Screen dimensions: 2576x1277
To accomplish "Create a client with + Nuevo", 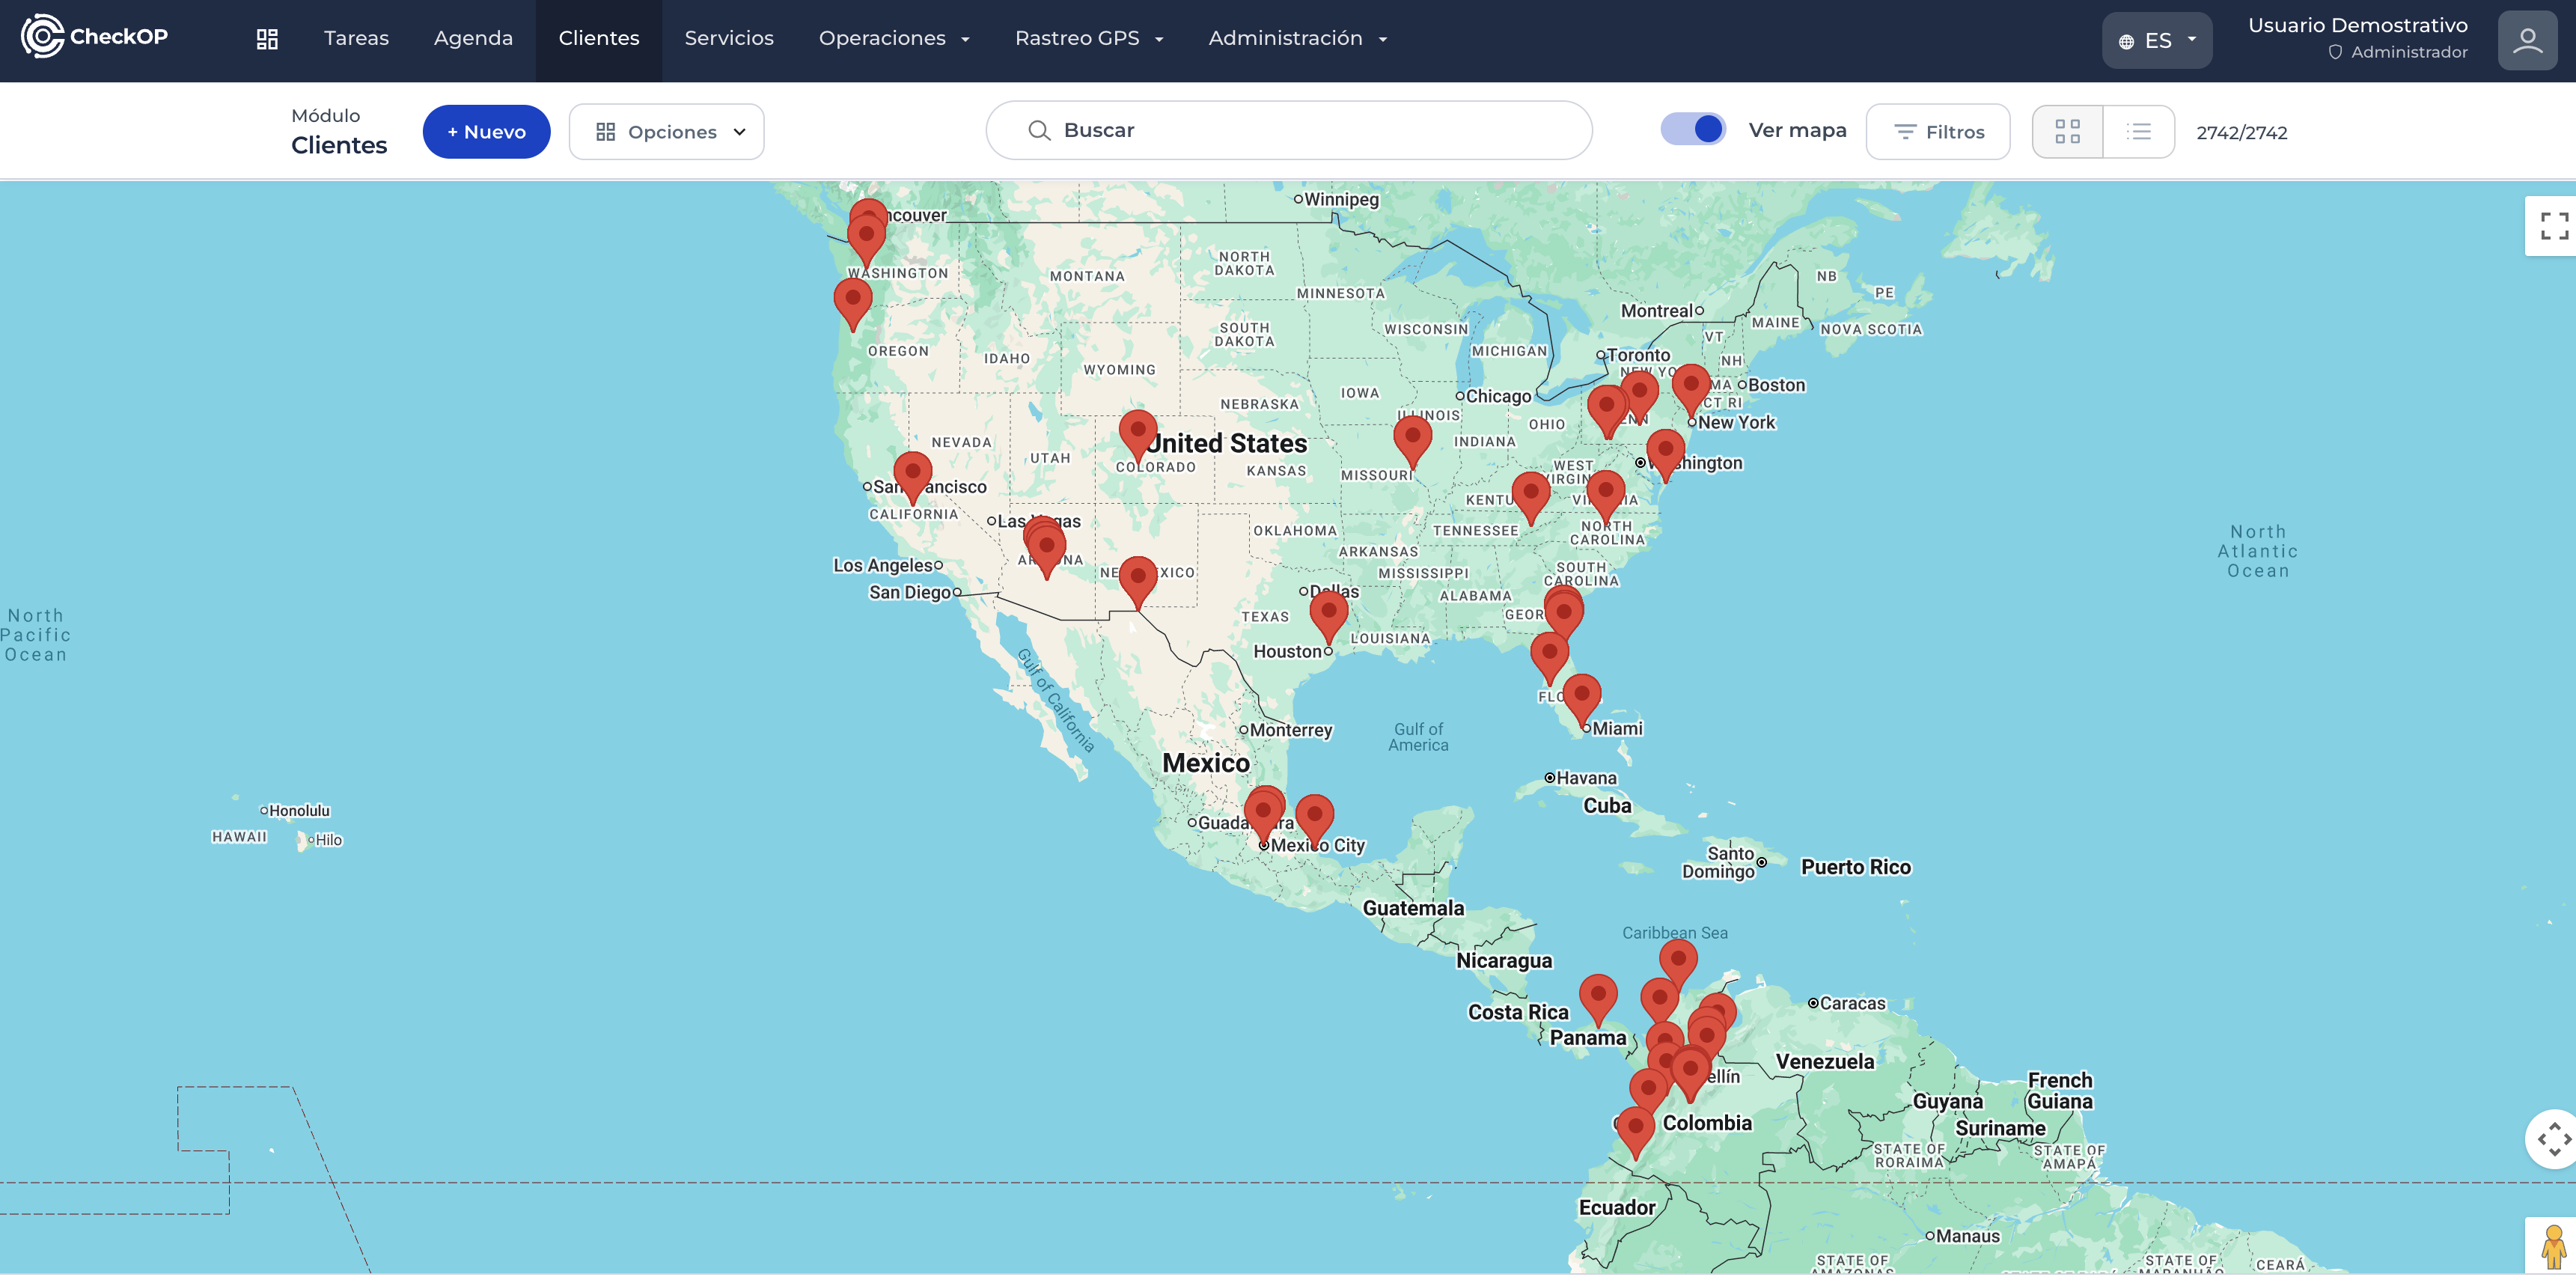I will tap(486, 132).
